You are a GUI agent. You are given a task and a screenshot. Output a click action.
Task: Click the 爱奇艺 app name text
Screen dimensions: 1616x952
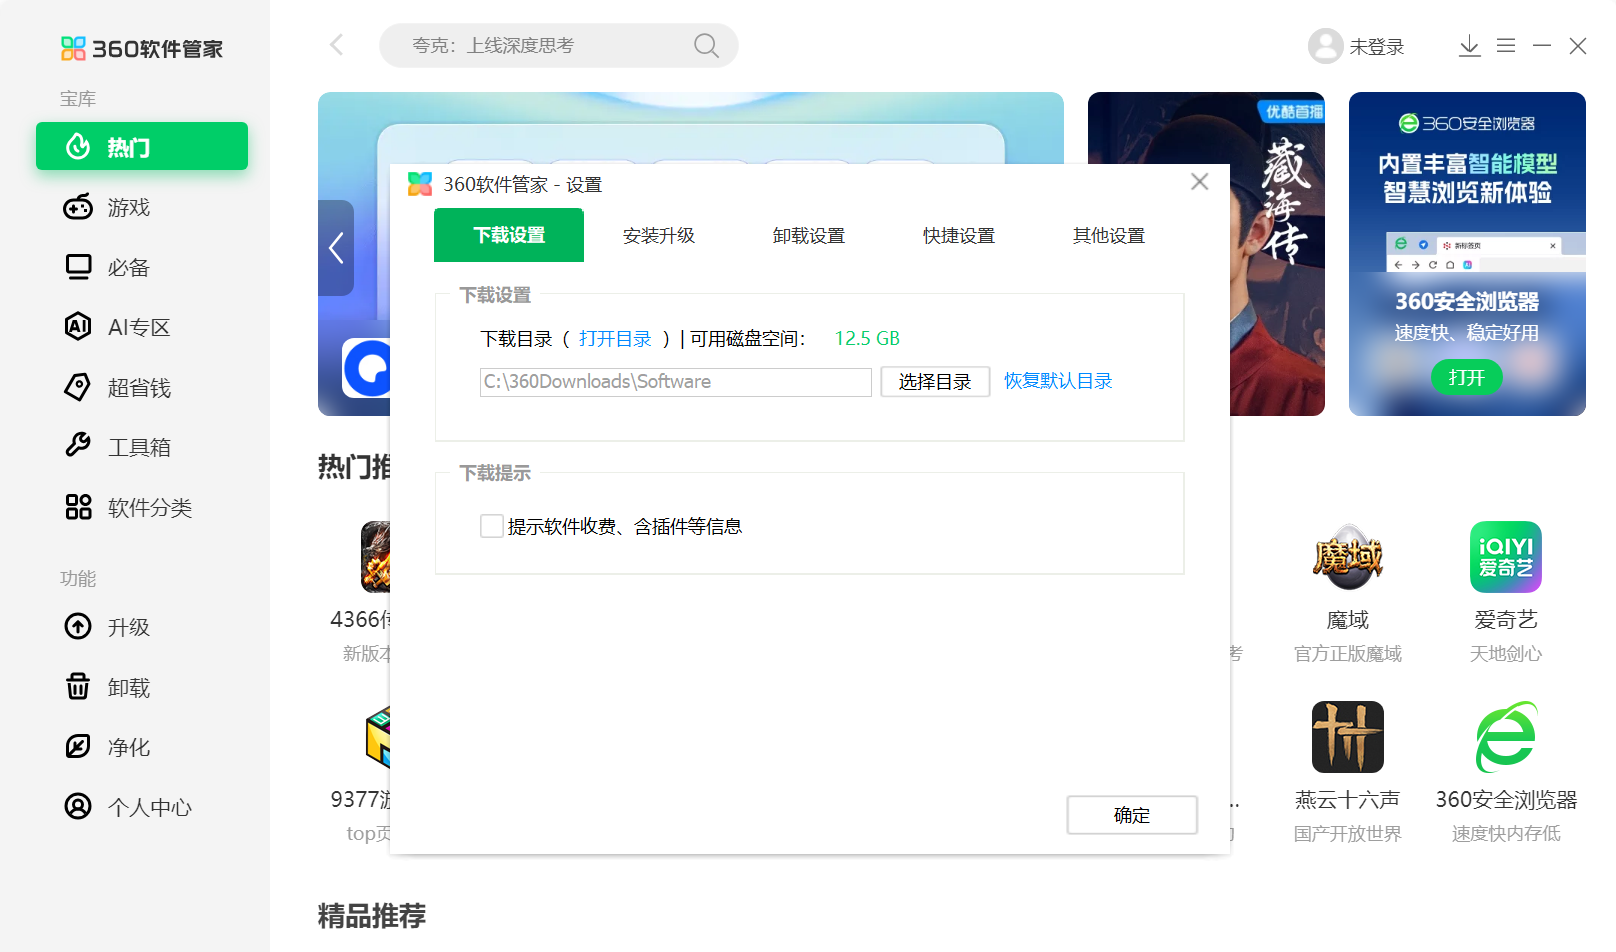(x=1506, y=620)
